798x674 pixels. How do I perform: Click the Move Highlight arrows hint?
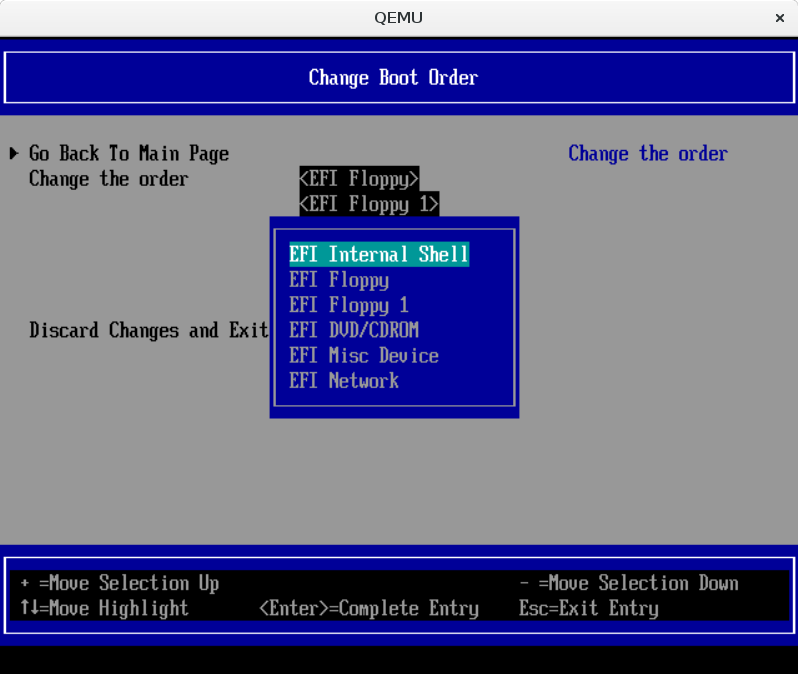[x=104, y=608]
